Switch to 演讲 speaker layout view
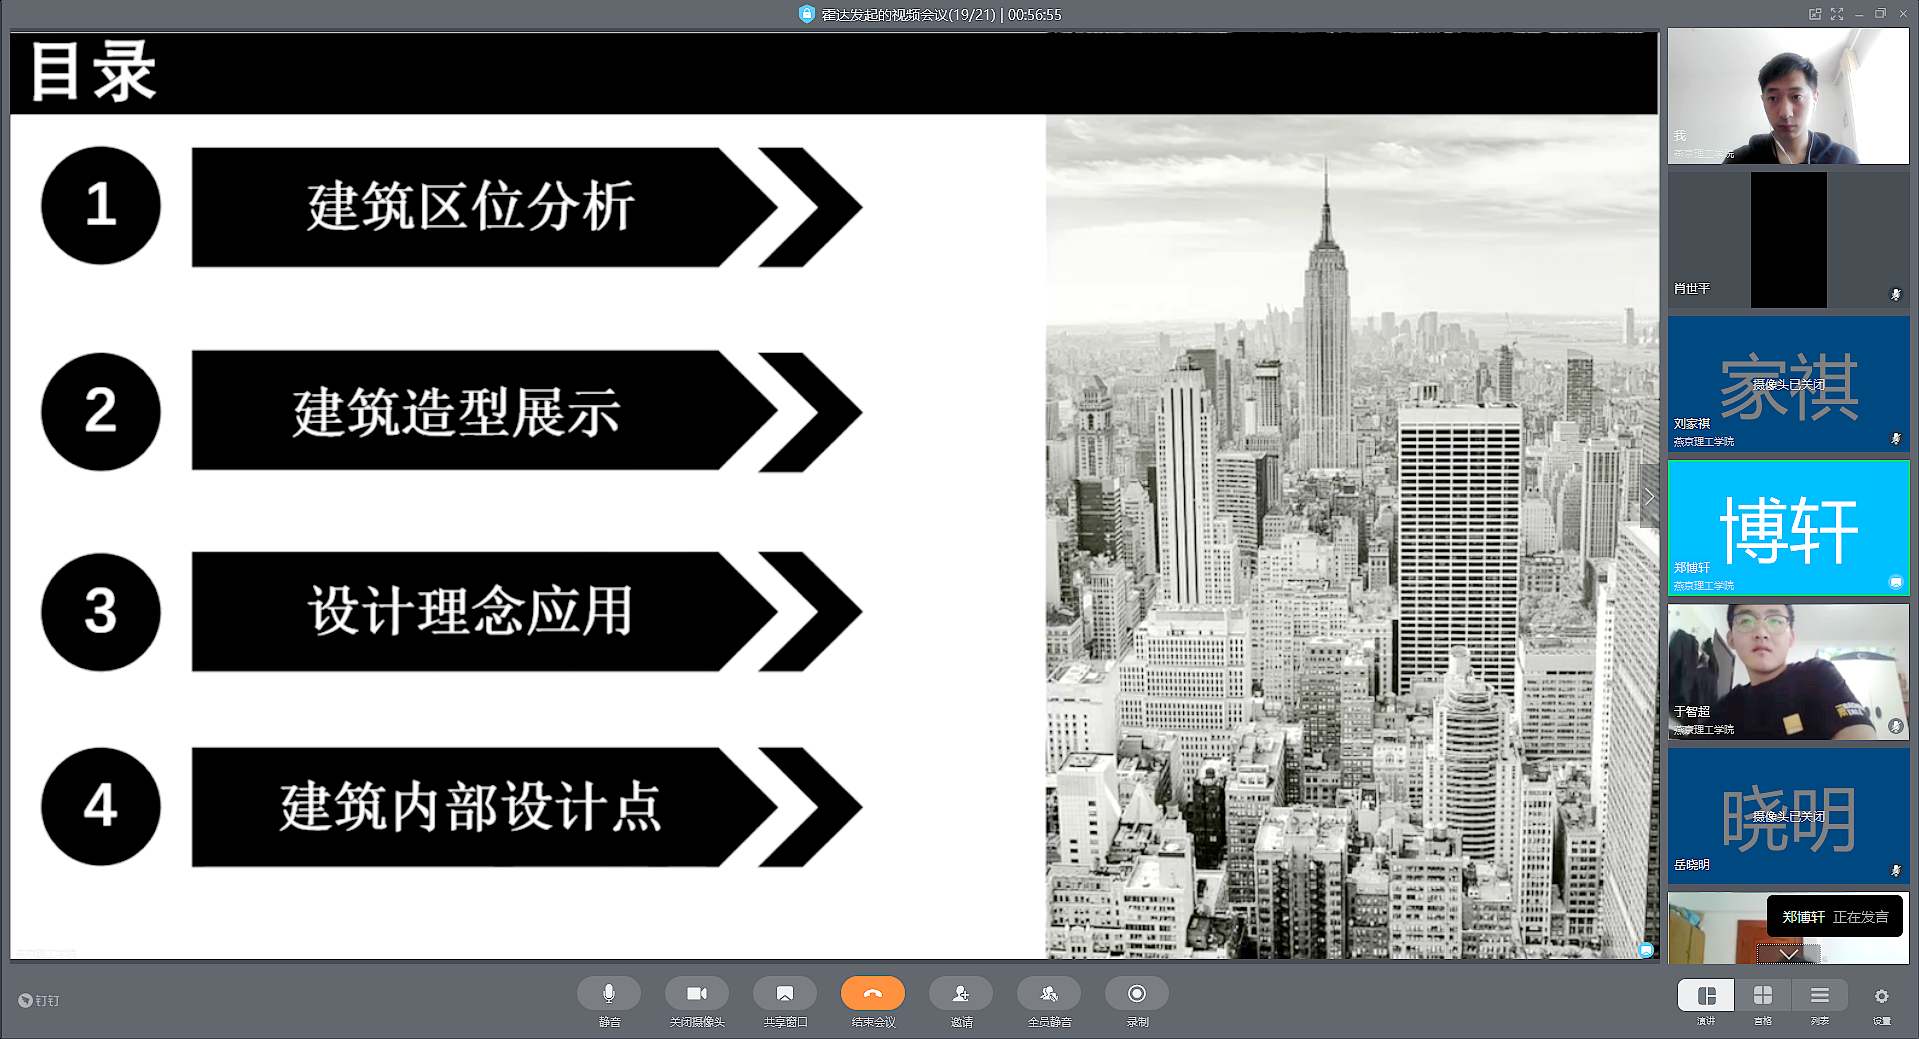Viewport: 1919px width, 1039px height. 1706,996
